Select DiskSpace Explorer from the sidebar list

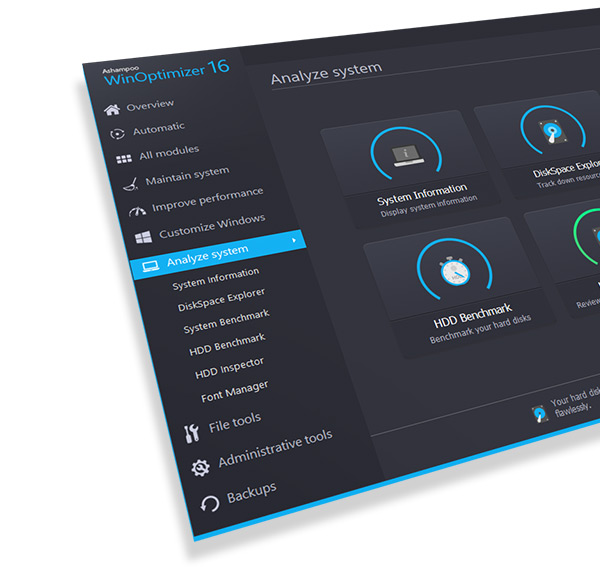pos(221,299)
